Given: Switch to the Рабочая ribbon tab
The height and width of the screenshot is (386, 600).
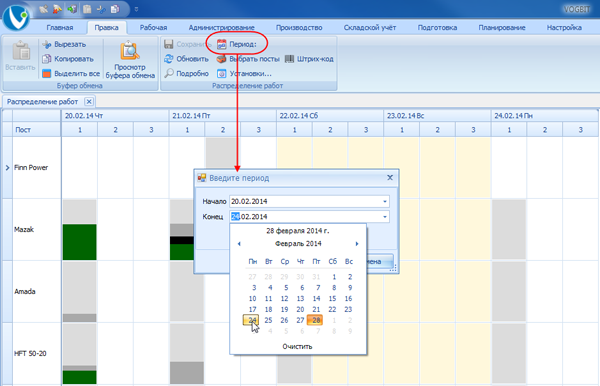Looking at the screenshot, I should click(153, 28).
